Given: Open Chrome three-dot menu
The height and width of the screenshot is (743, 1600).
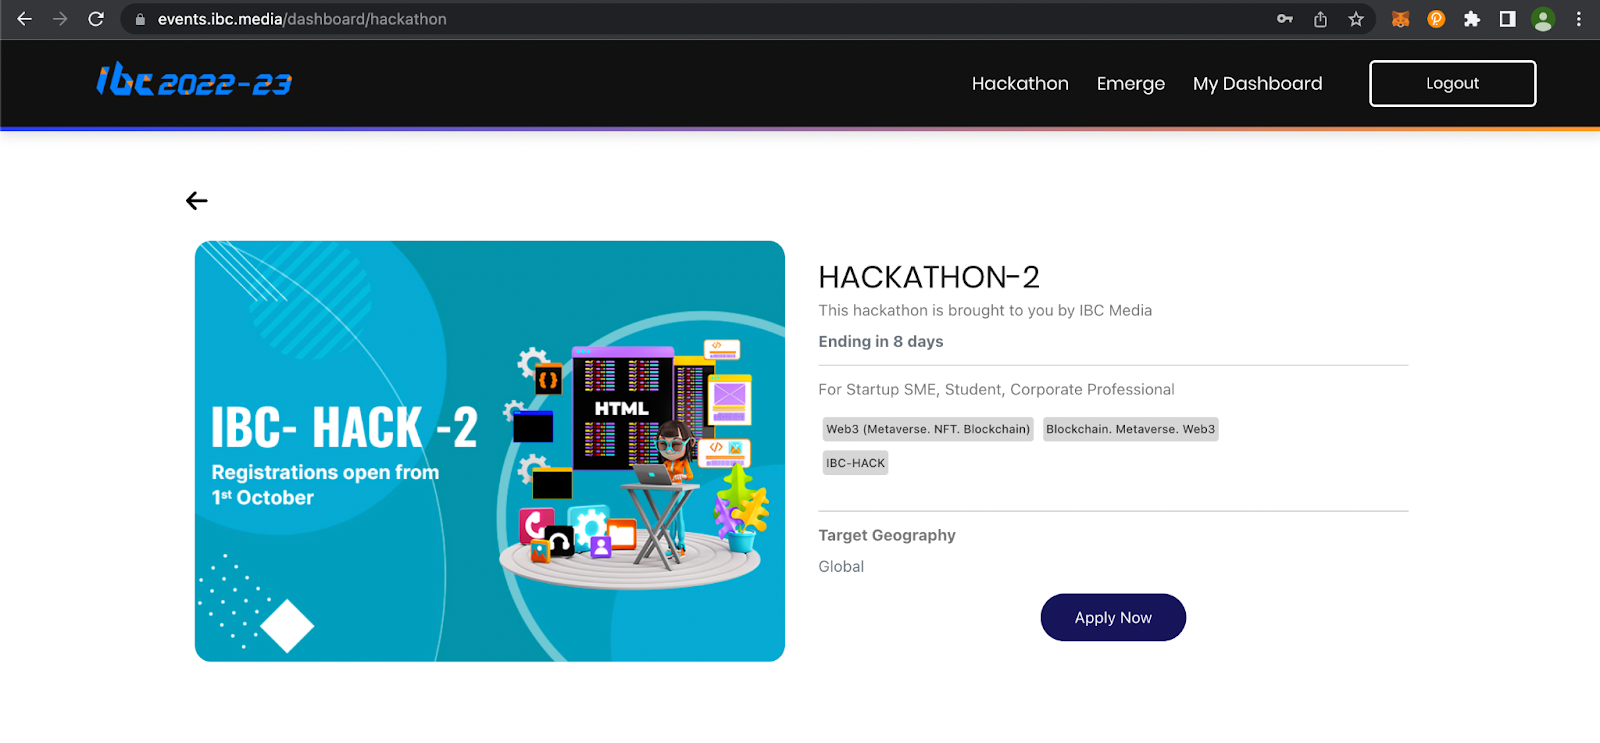Looking at the screenshot, I should (x=1579, y=19).
